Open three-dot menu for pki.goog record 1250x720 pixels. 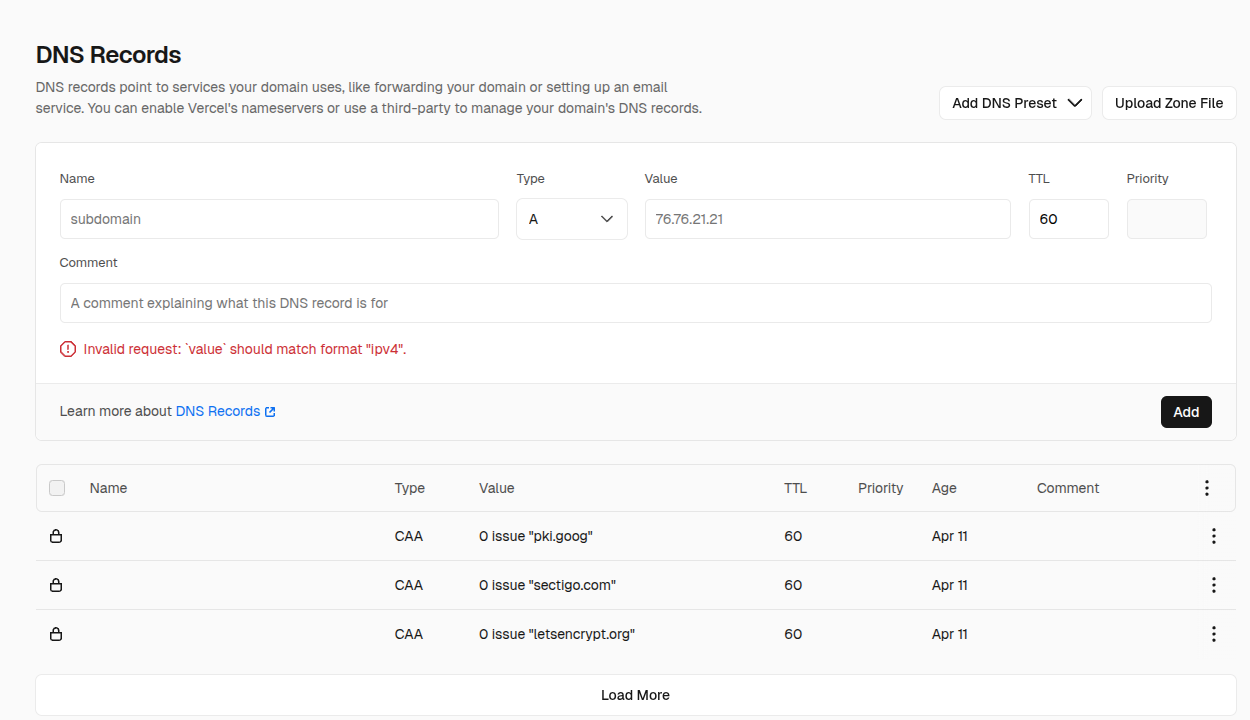pyautogui.click(x=1213, y=536)
